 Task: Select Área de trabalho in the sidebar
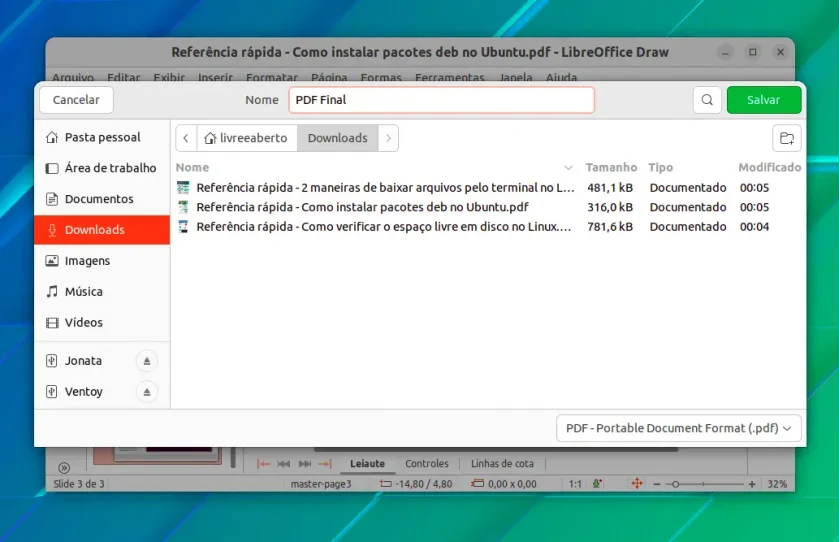click(x=101, y=168)
